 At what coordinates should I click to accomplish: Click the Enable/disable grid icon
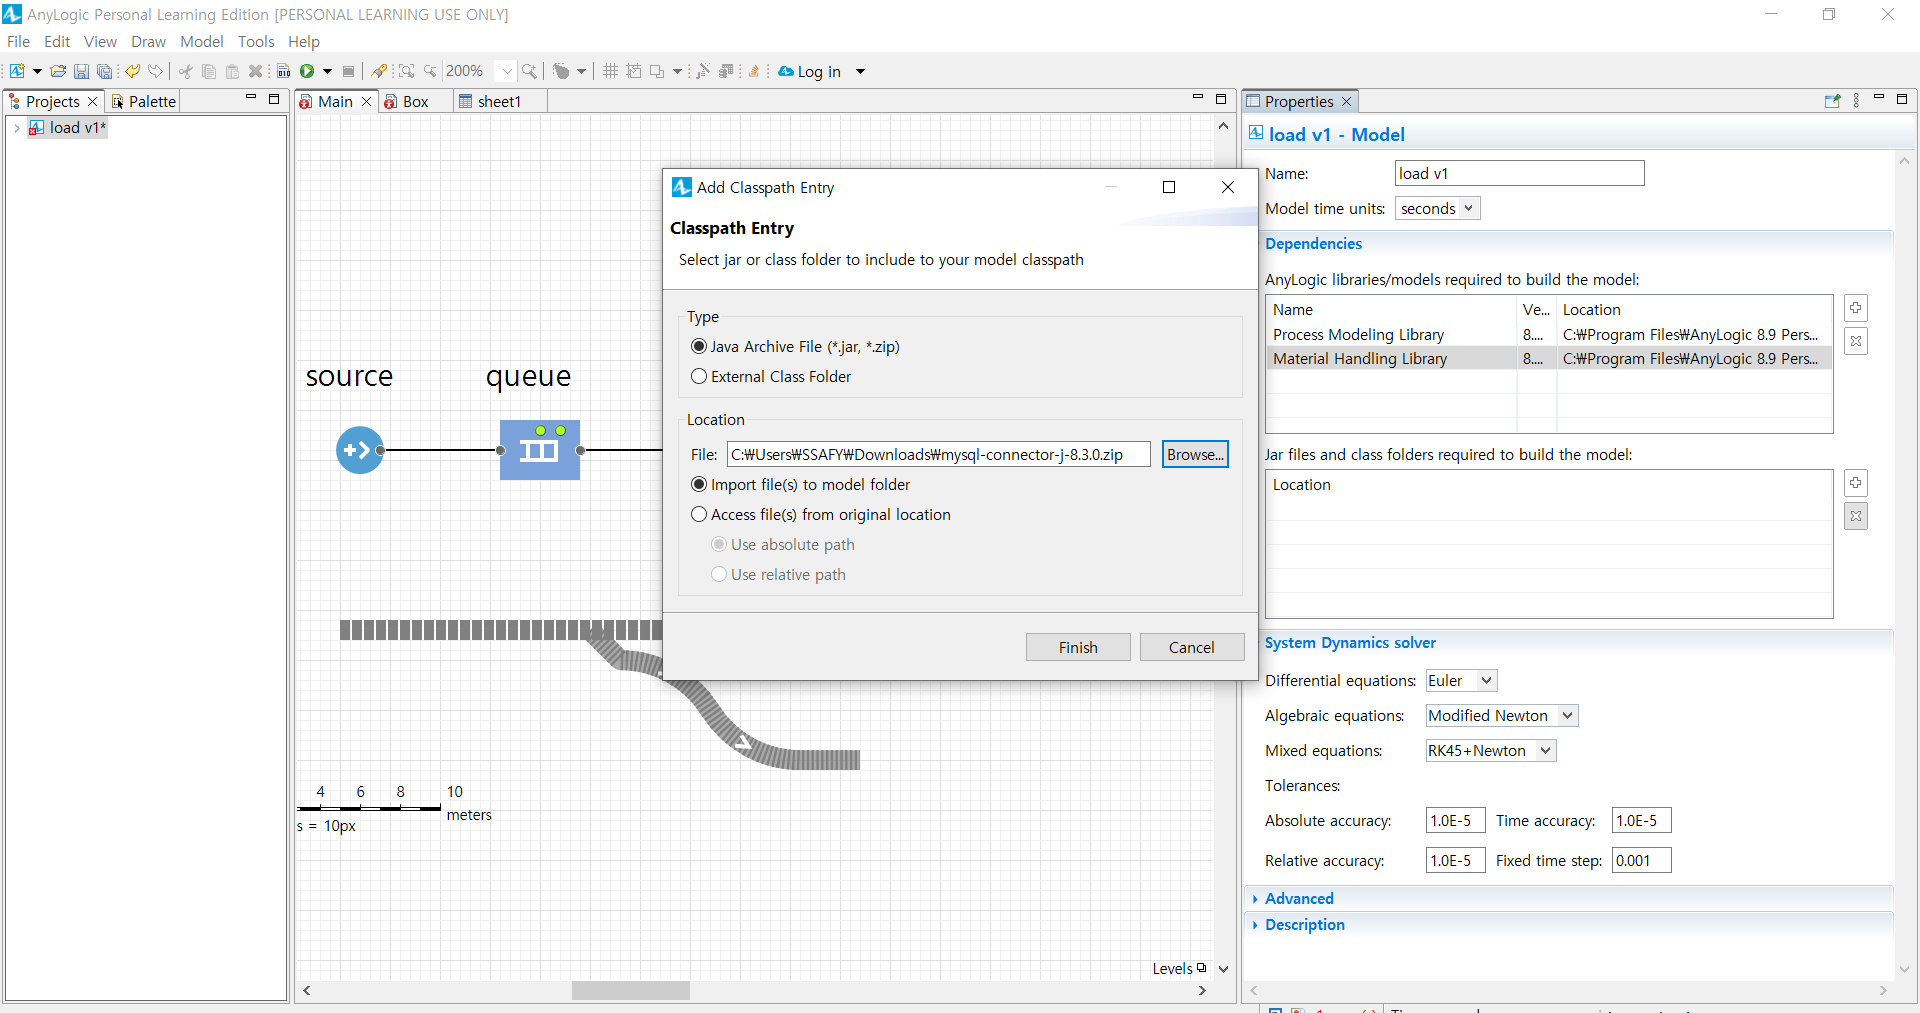(x=610, y=71)
